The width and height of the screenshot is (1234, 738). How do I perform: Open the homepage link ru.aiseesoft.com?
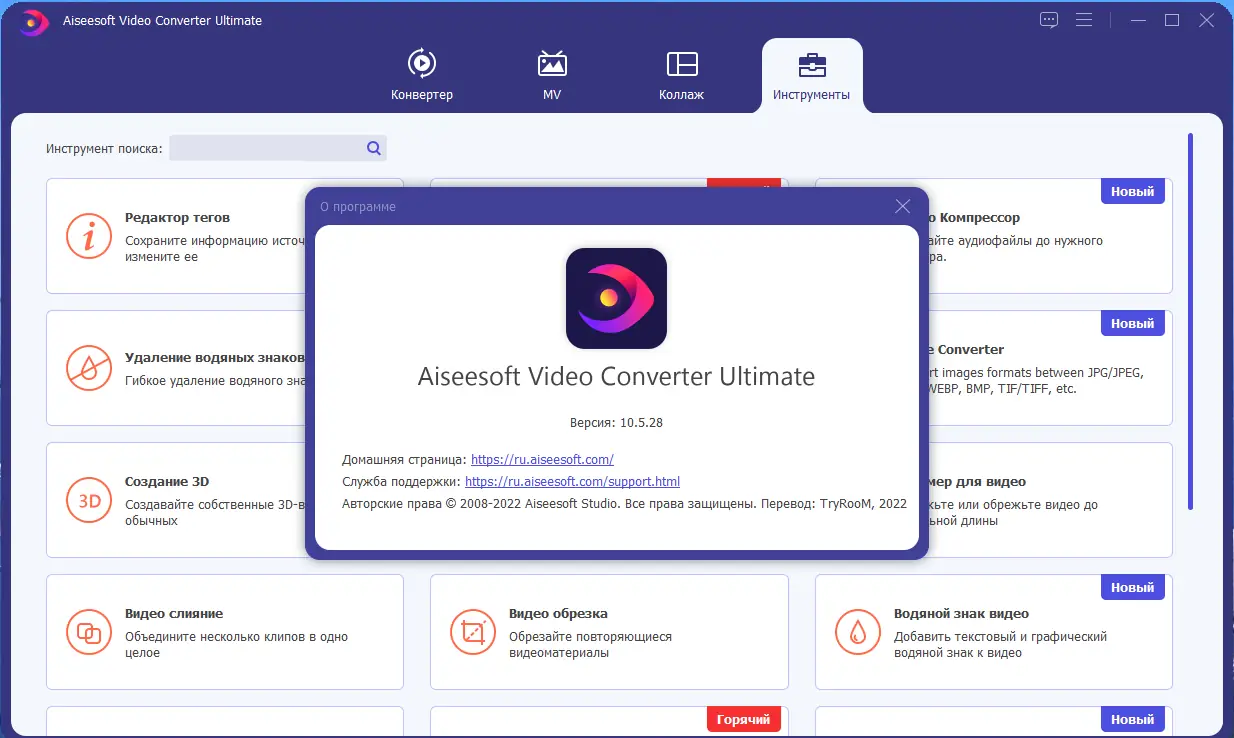point(543,459)
